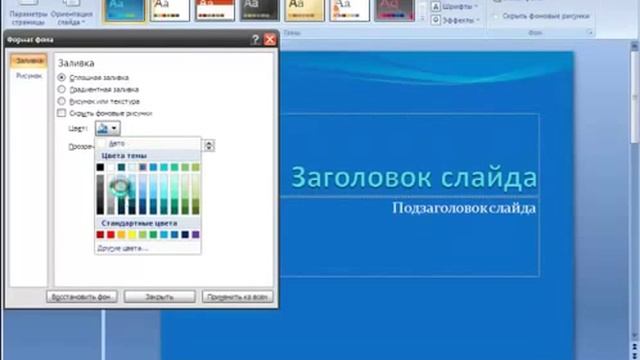Select the Градиентная заливка radio button
This screenshot has width=640, height=360.
(x=62, y=89)
